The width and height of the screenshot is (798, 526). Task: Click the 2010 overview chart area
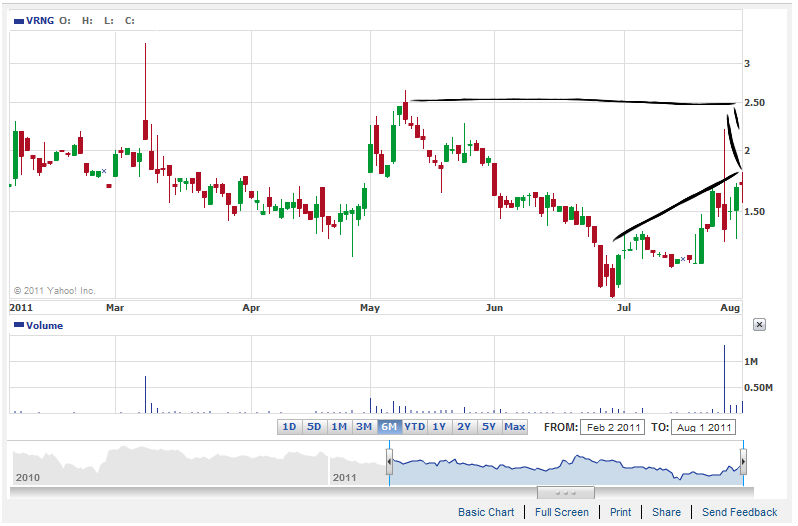pos(170,464)
